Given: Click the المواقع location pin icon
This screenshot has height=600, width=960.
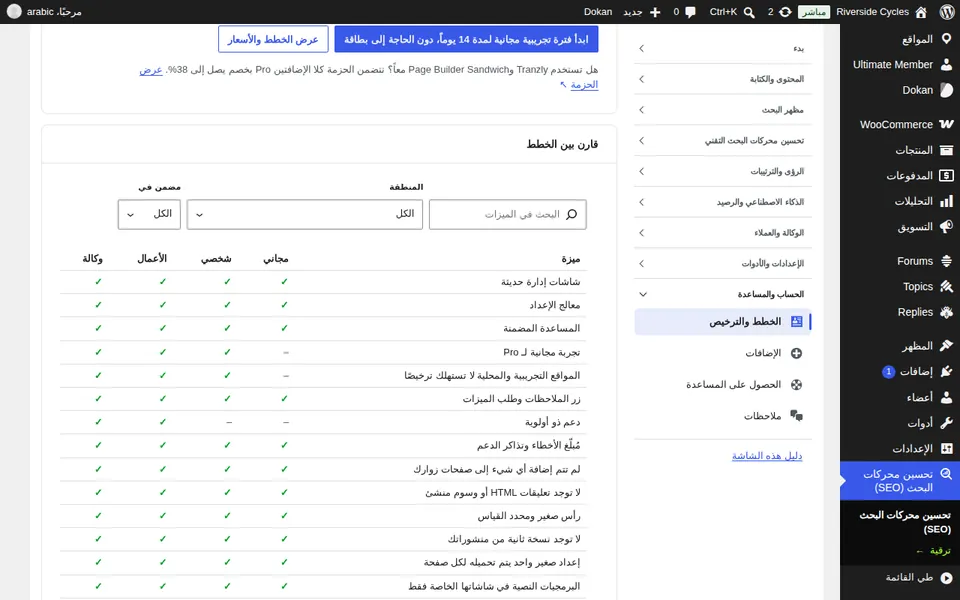Looking at the screenshot, I should point(946,39).
